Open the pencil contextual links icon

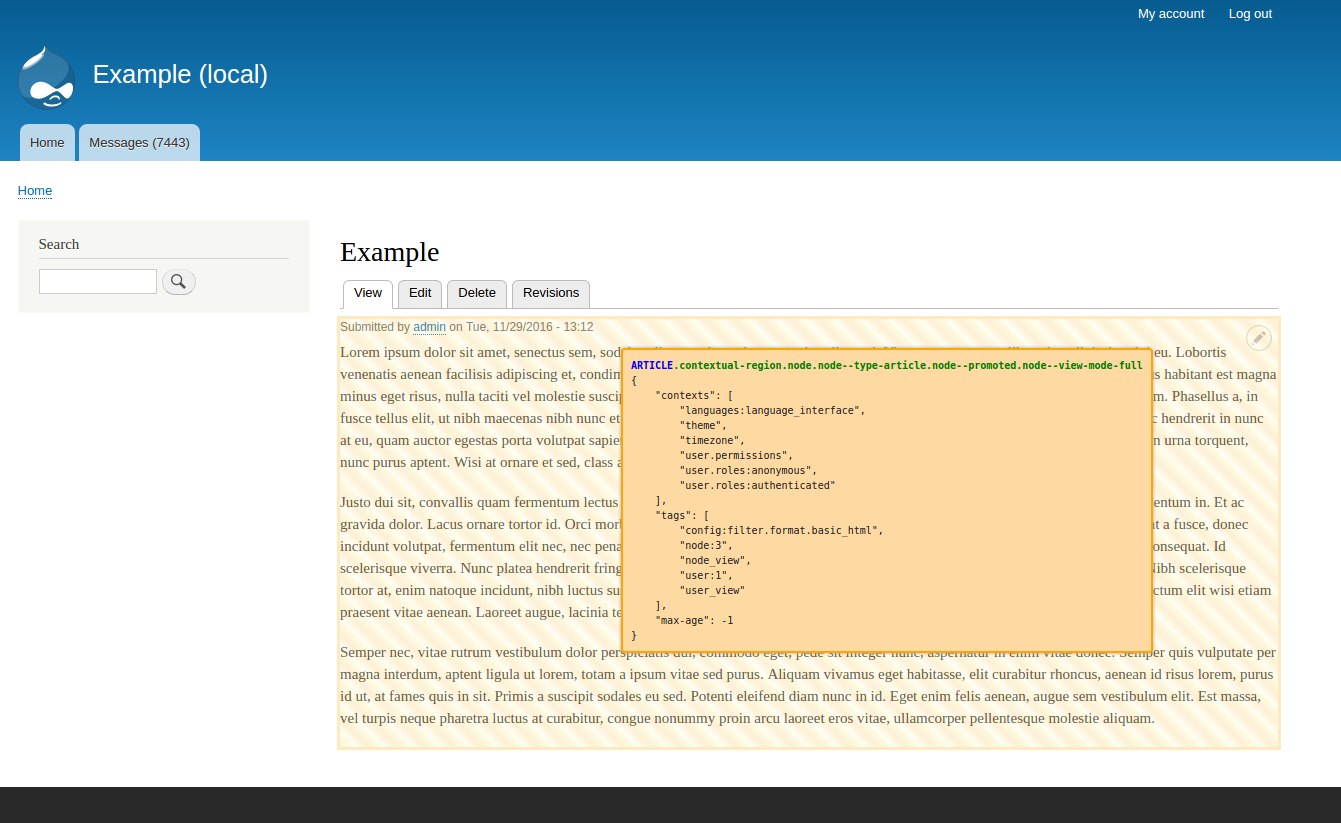coord(1259,338)
